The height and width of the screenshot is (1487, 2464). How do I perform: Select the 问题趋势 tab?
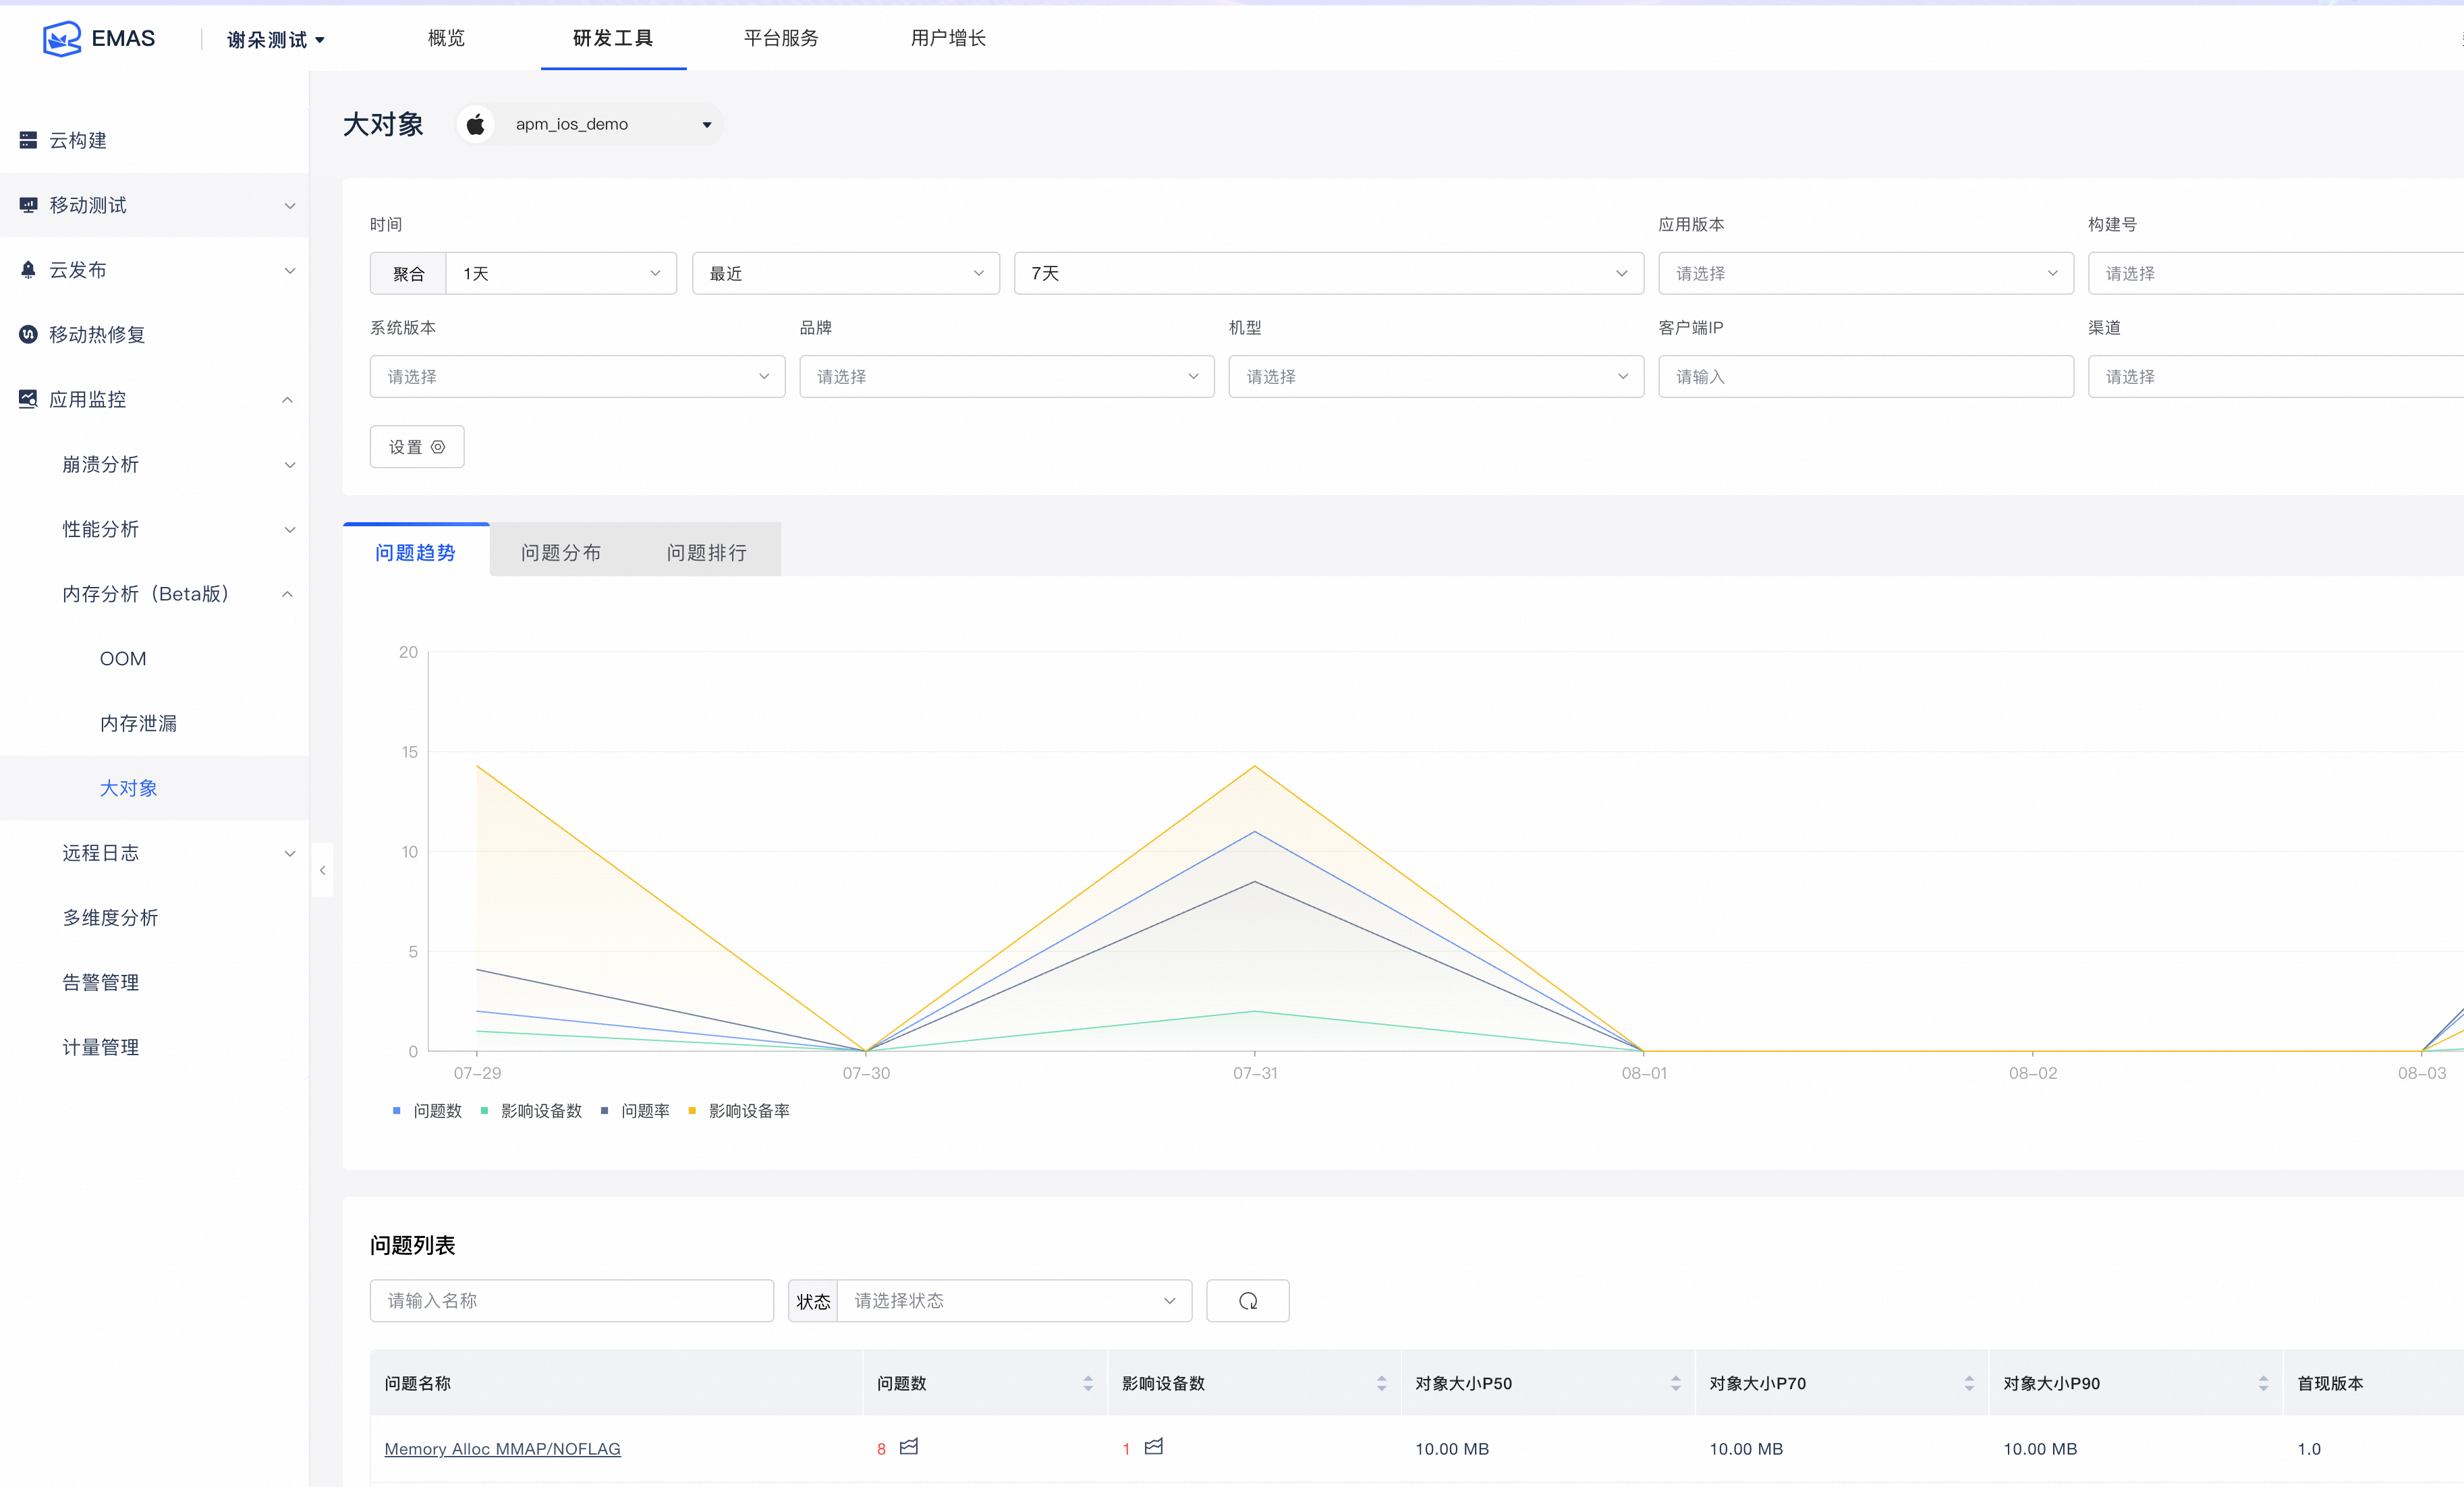pos(416,551)
